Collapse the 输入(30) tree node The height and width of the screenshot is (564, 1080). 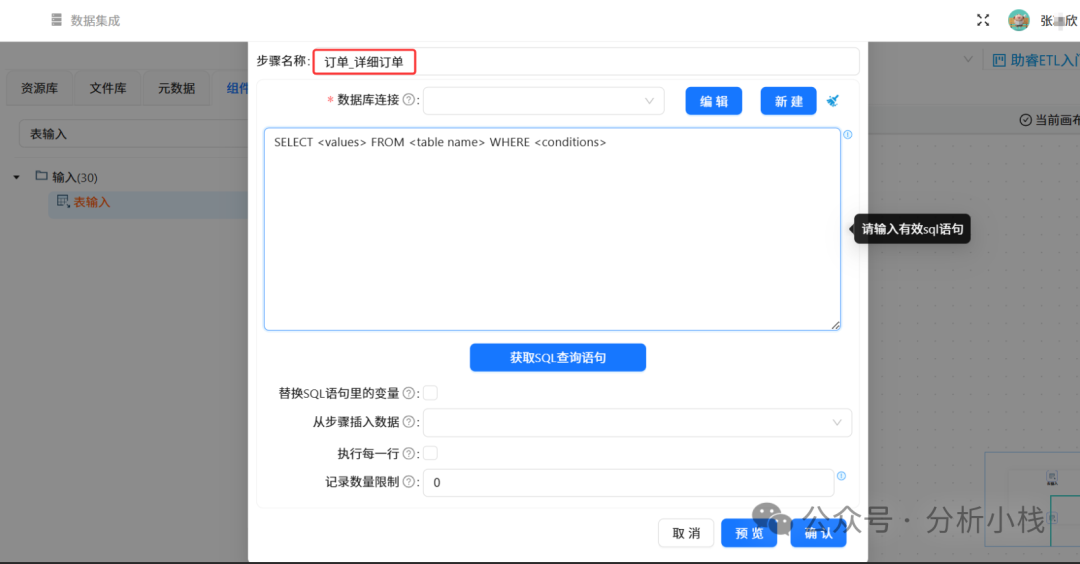17,178
